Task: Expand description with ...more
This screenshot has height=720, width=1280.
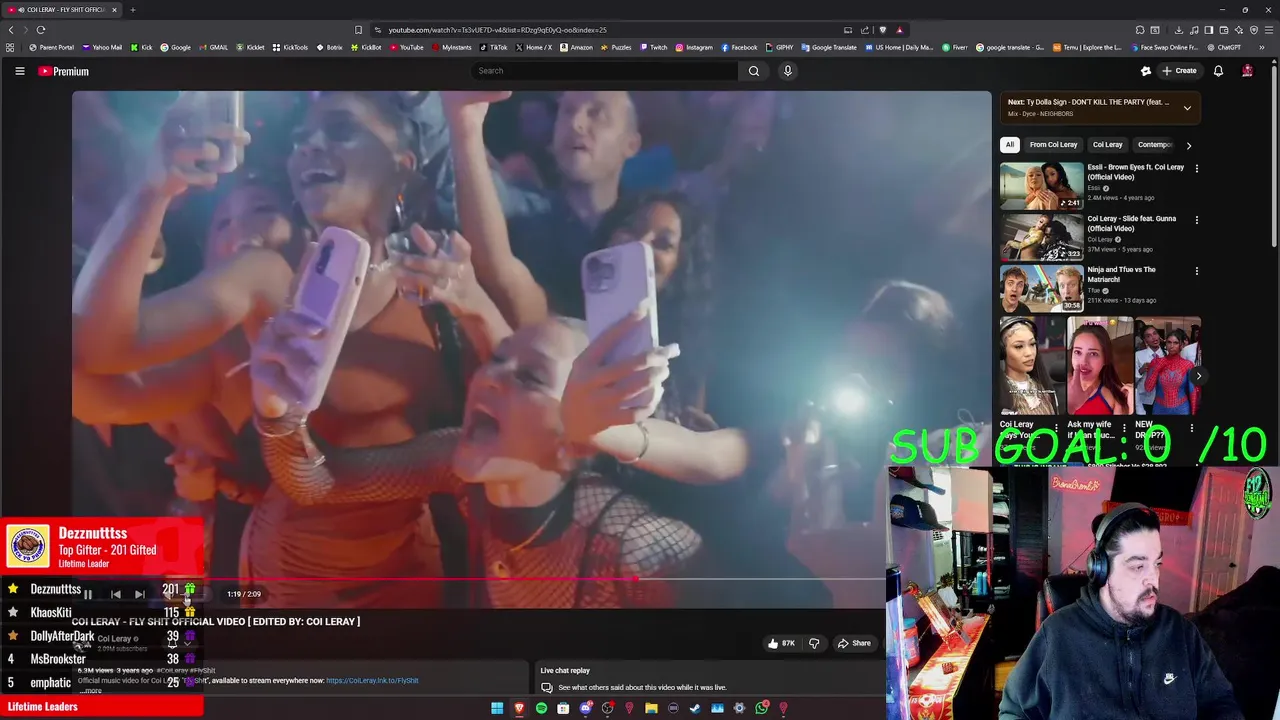Action: point(90,691)
